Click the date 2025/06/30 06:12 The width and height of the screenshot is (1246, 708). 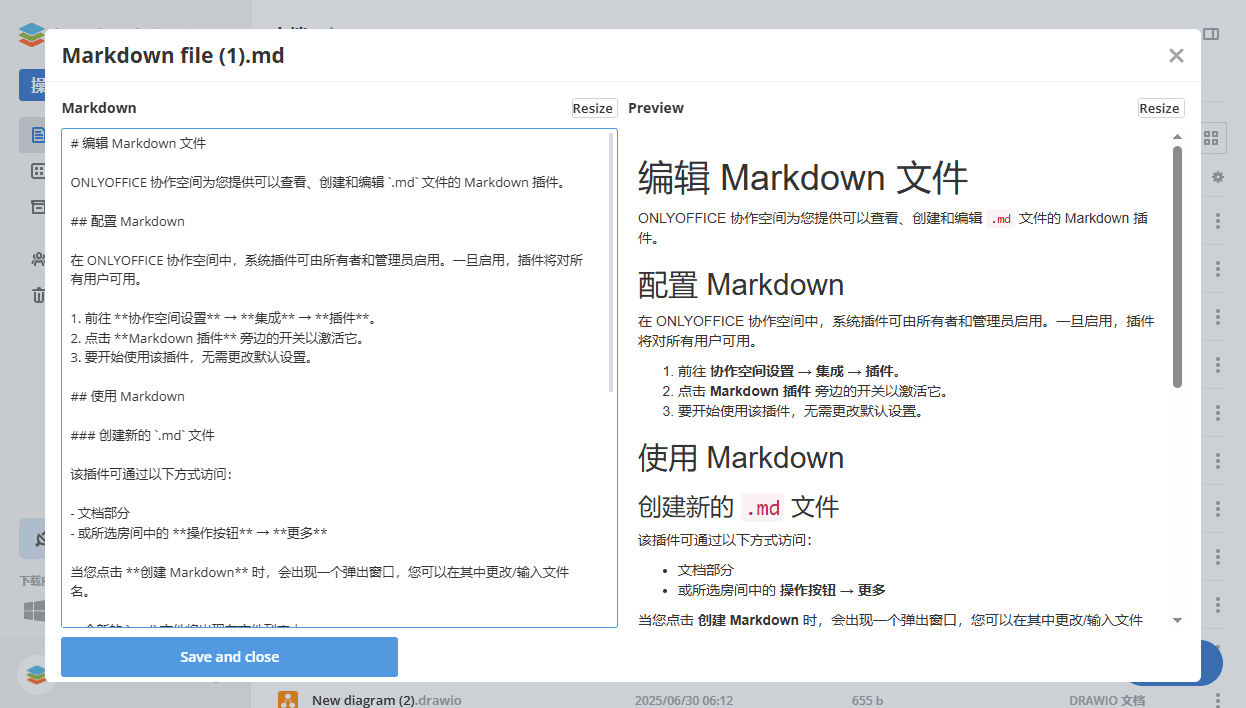684,701
